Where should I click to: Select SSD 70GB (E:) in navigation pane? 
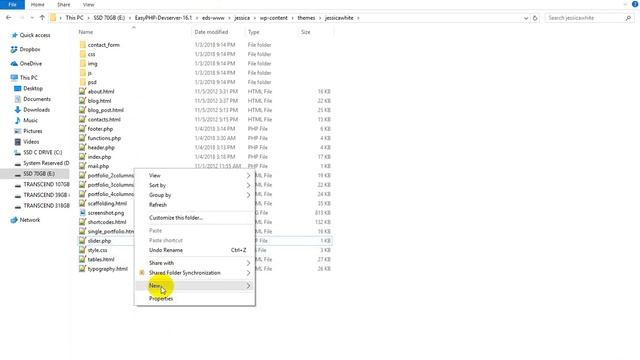point(39,174)
